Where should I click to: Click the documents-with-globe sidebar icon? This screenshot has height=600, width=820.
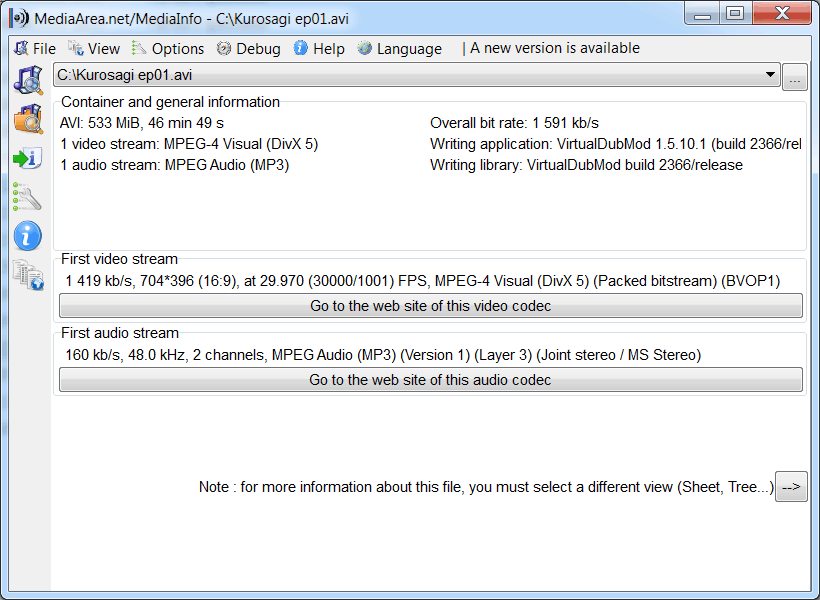pos(28,275)
